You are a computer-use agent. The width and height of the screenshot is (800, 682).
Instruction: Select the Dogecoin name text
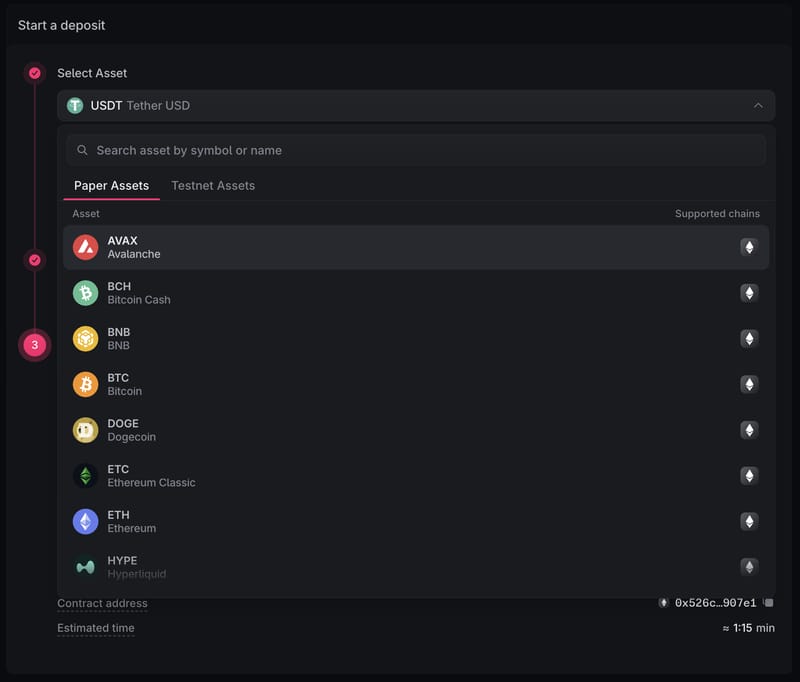coord(132,437)
